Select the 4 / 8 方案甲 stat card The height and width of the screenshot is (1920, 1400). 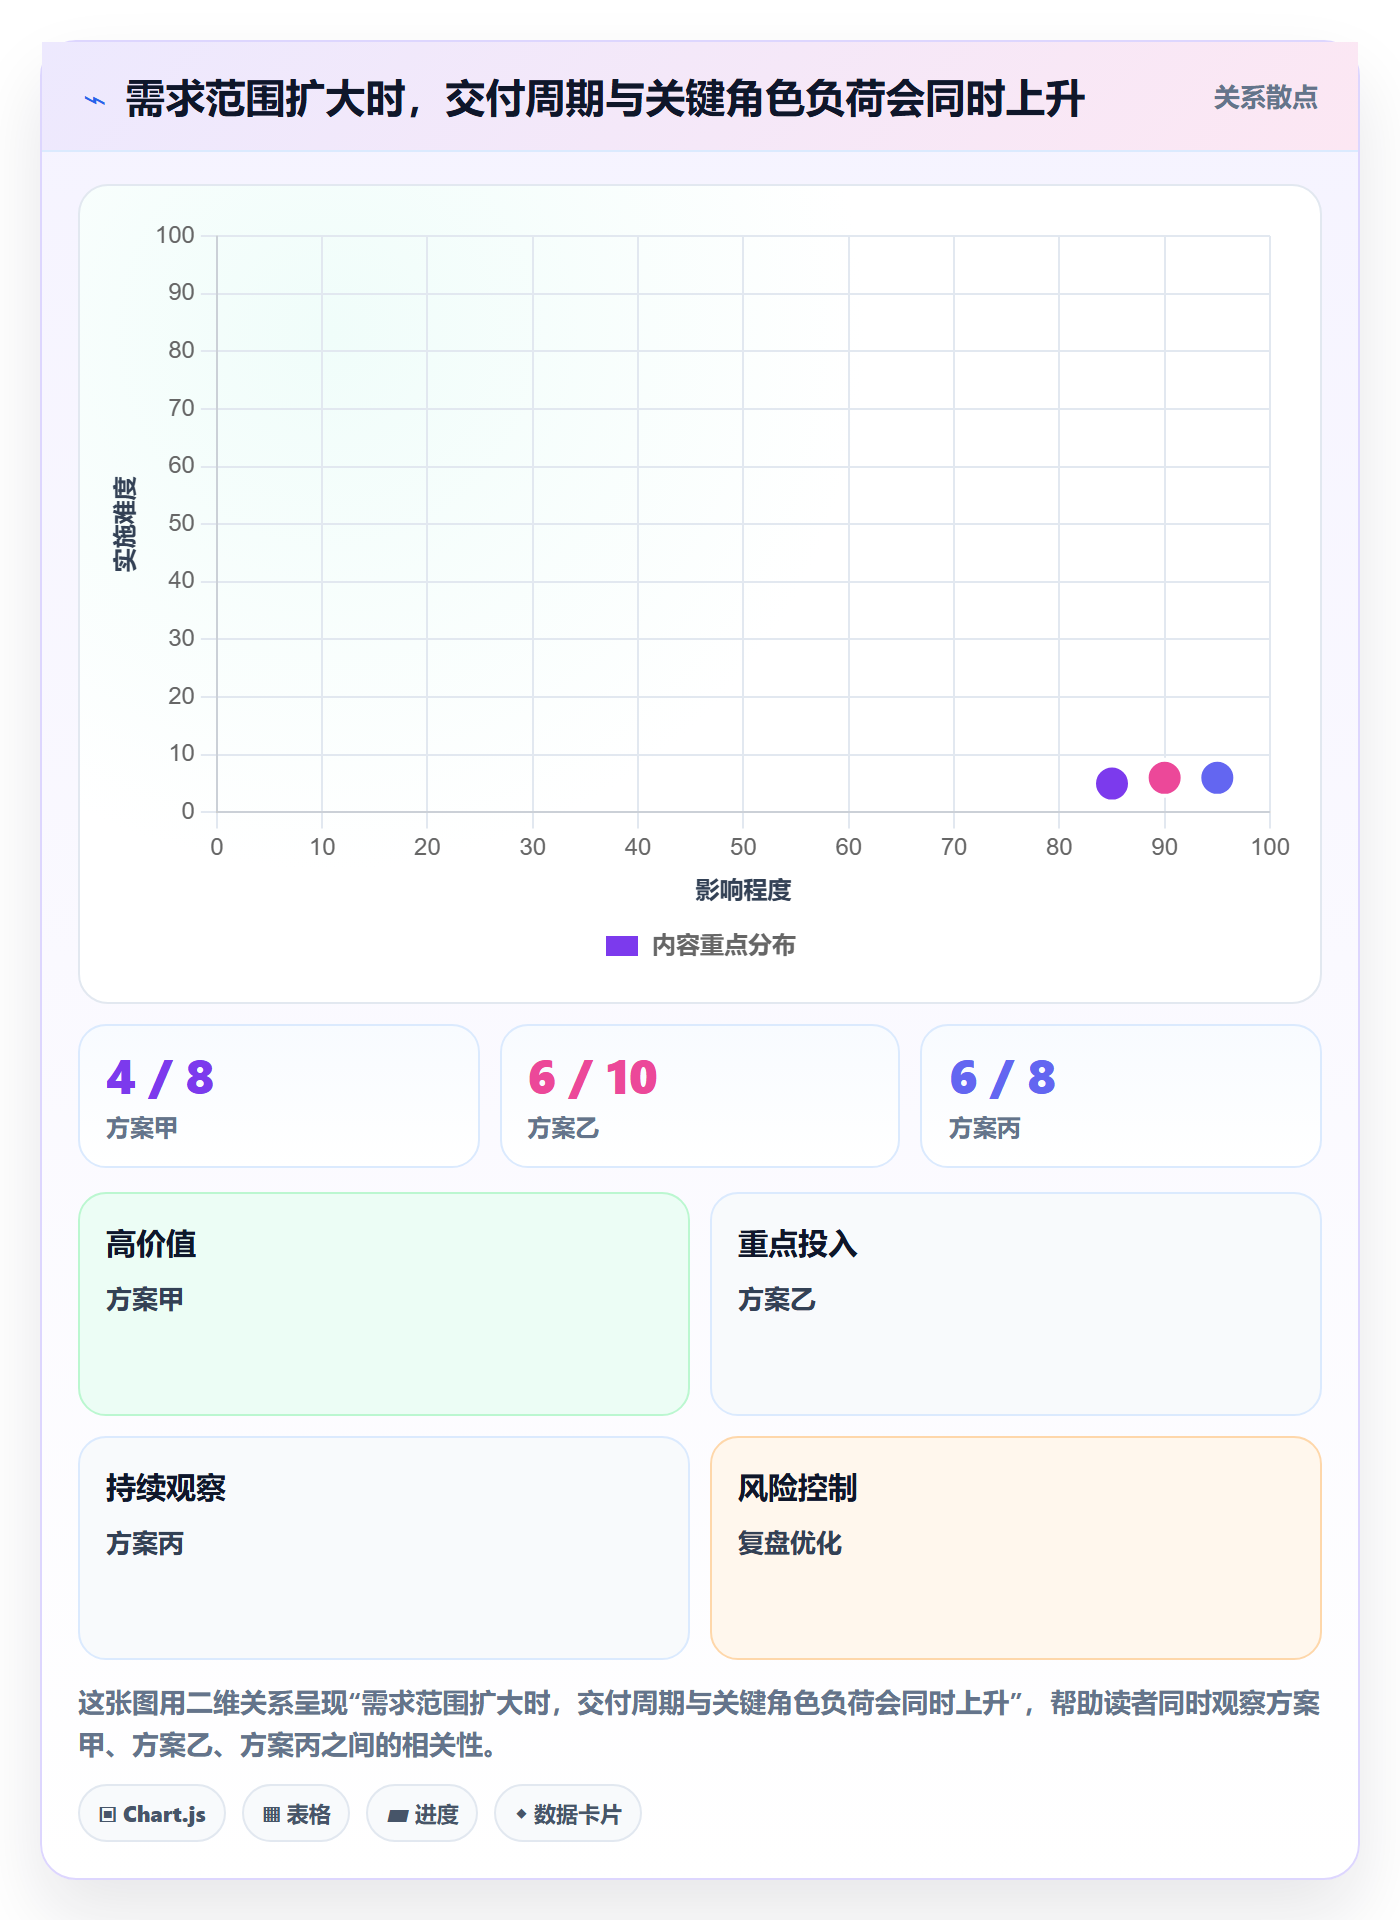point(279,1096)
